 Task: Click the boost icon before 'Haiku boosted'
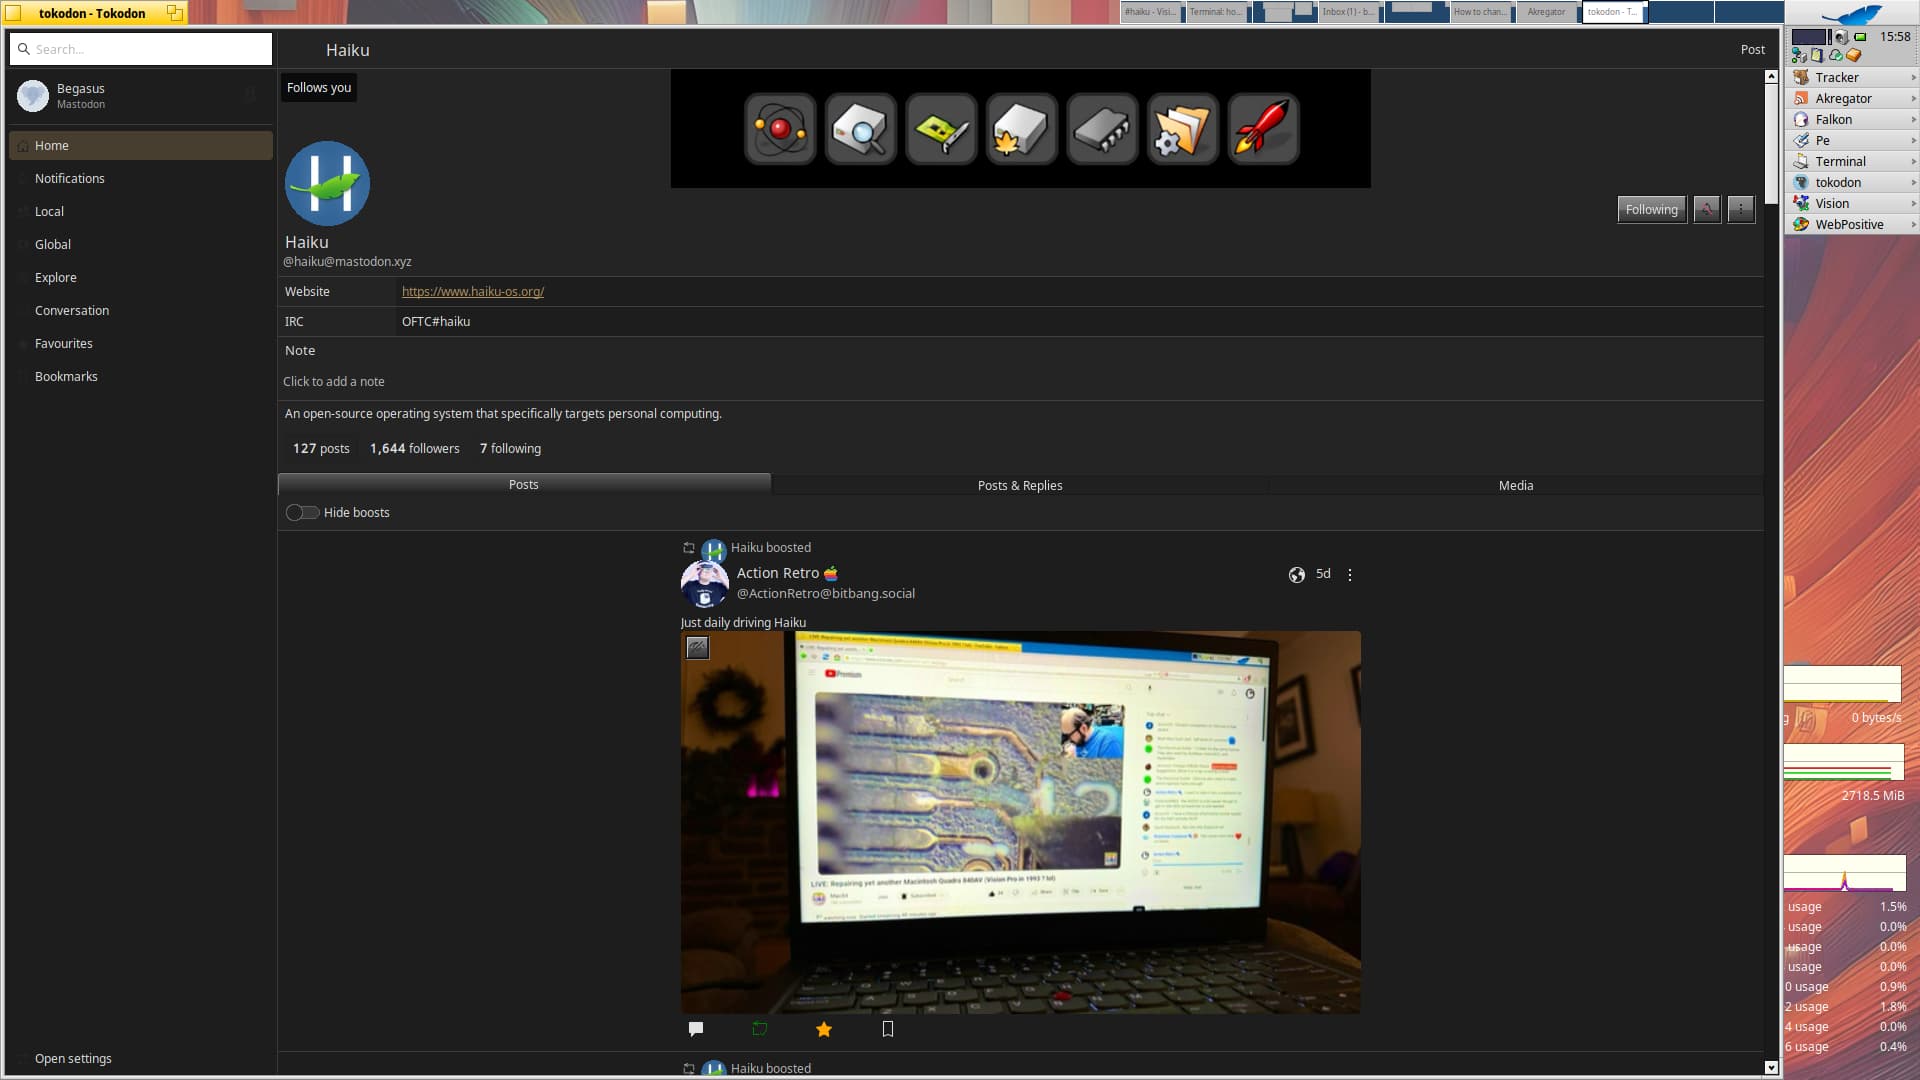click(x=689, y=548)
